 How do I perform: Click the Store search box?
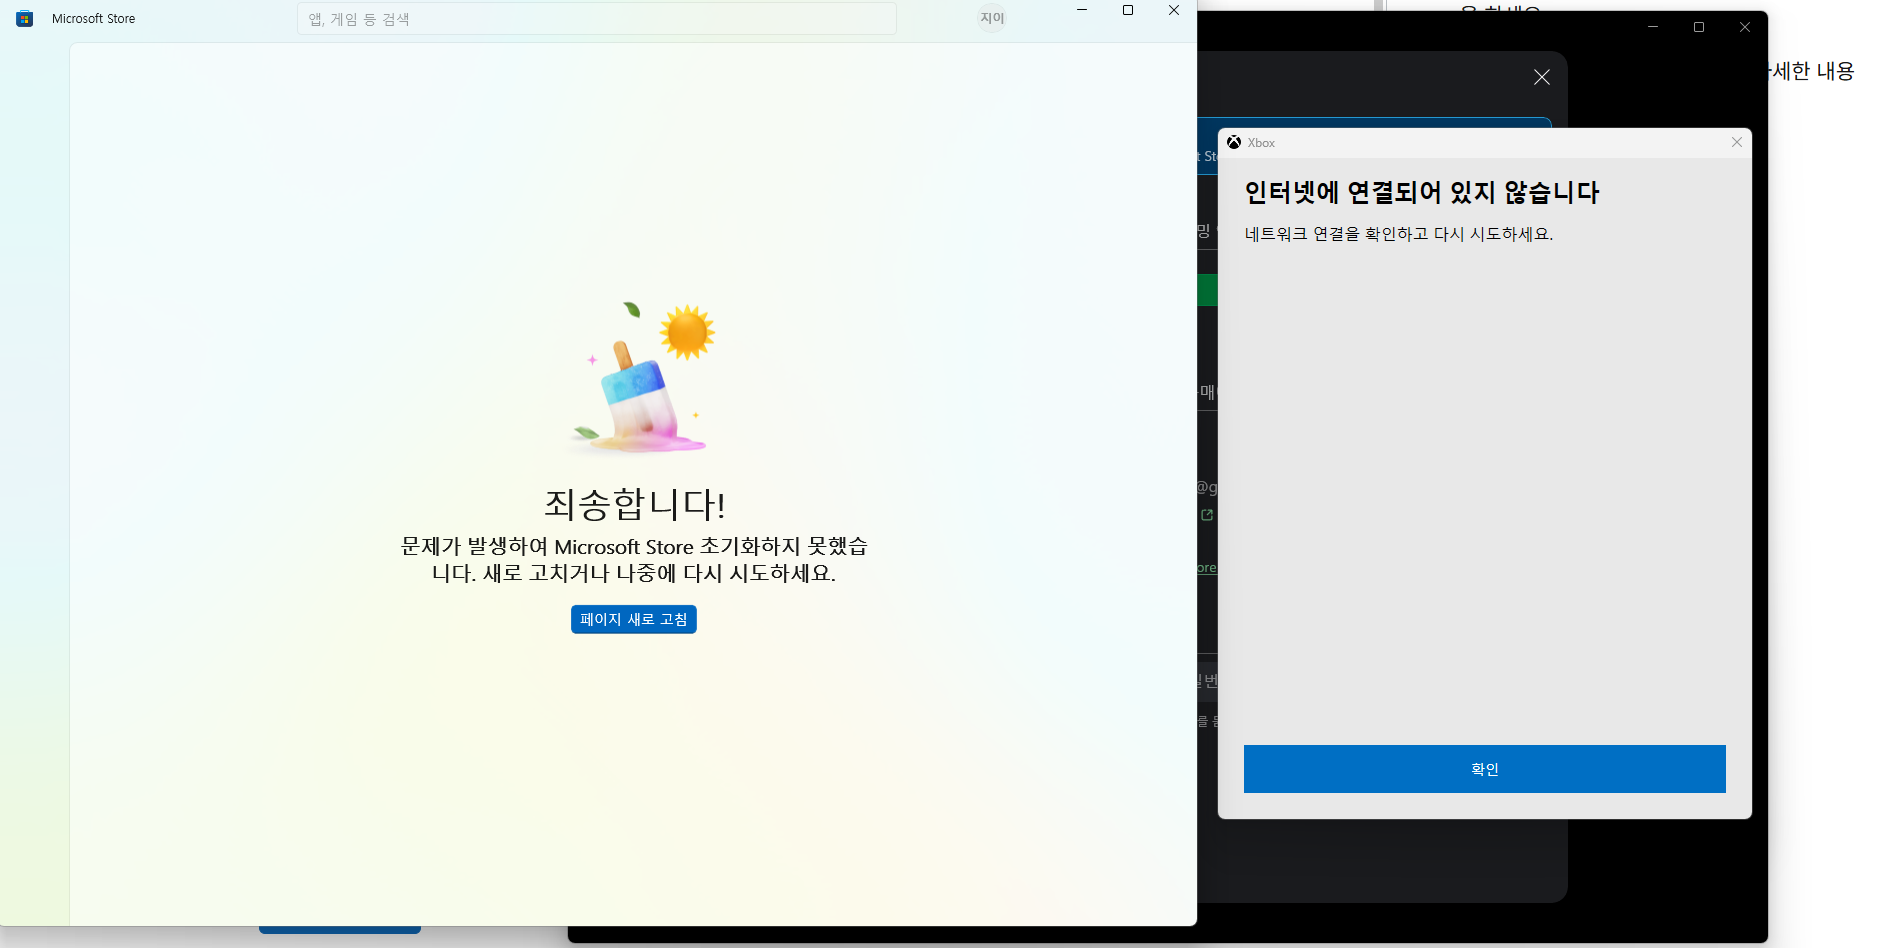point(596,19)
